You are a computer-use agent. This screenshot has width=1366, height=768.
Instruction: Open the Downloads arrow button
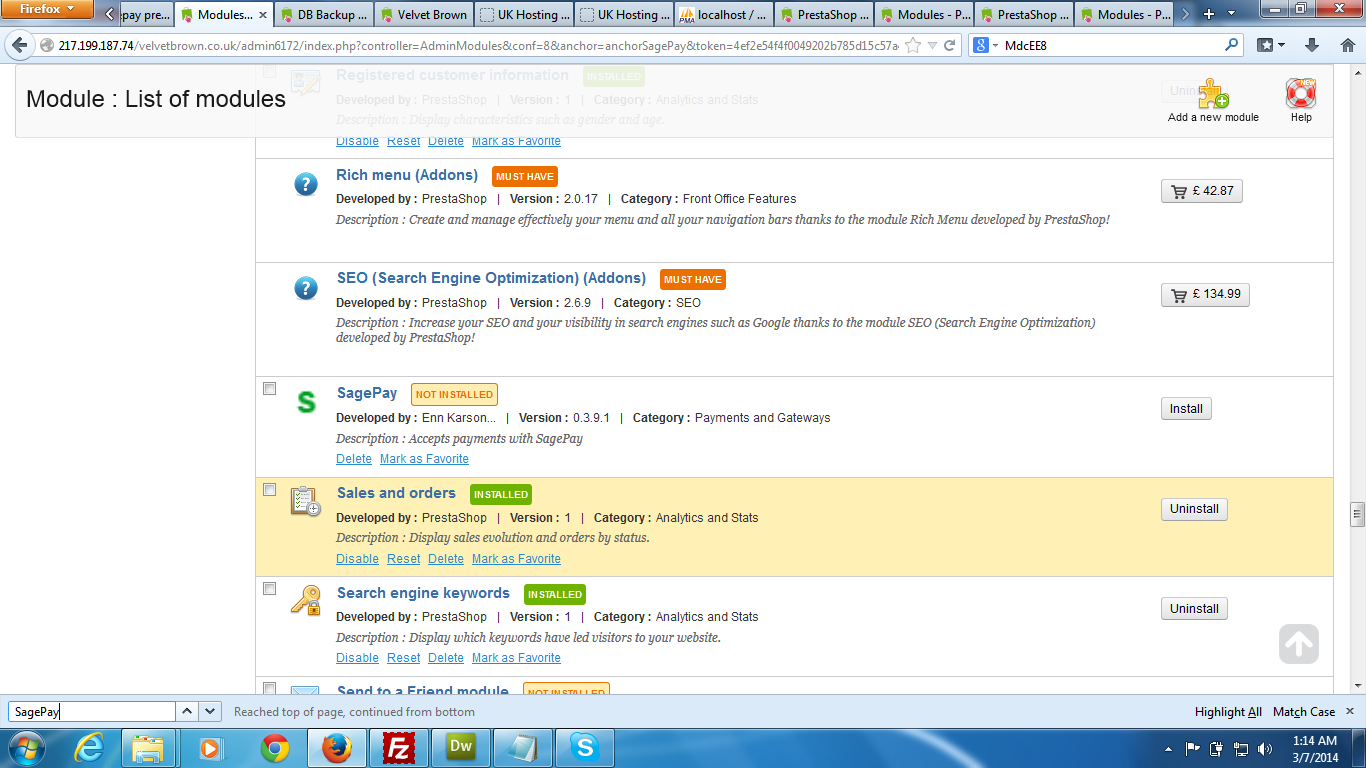1312,45
